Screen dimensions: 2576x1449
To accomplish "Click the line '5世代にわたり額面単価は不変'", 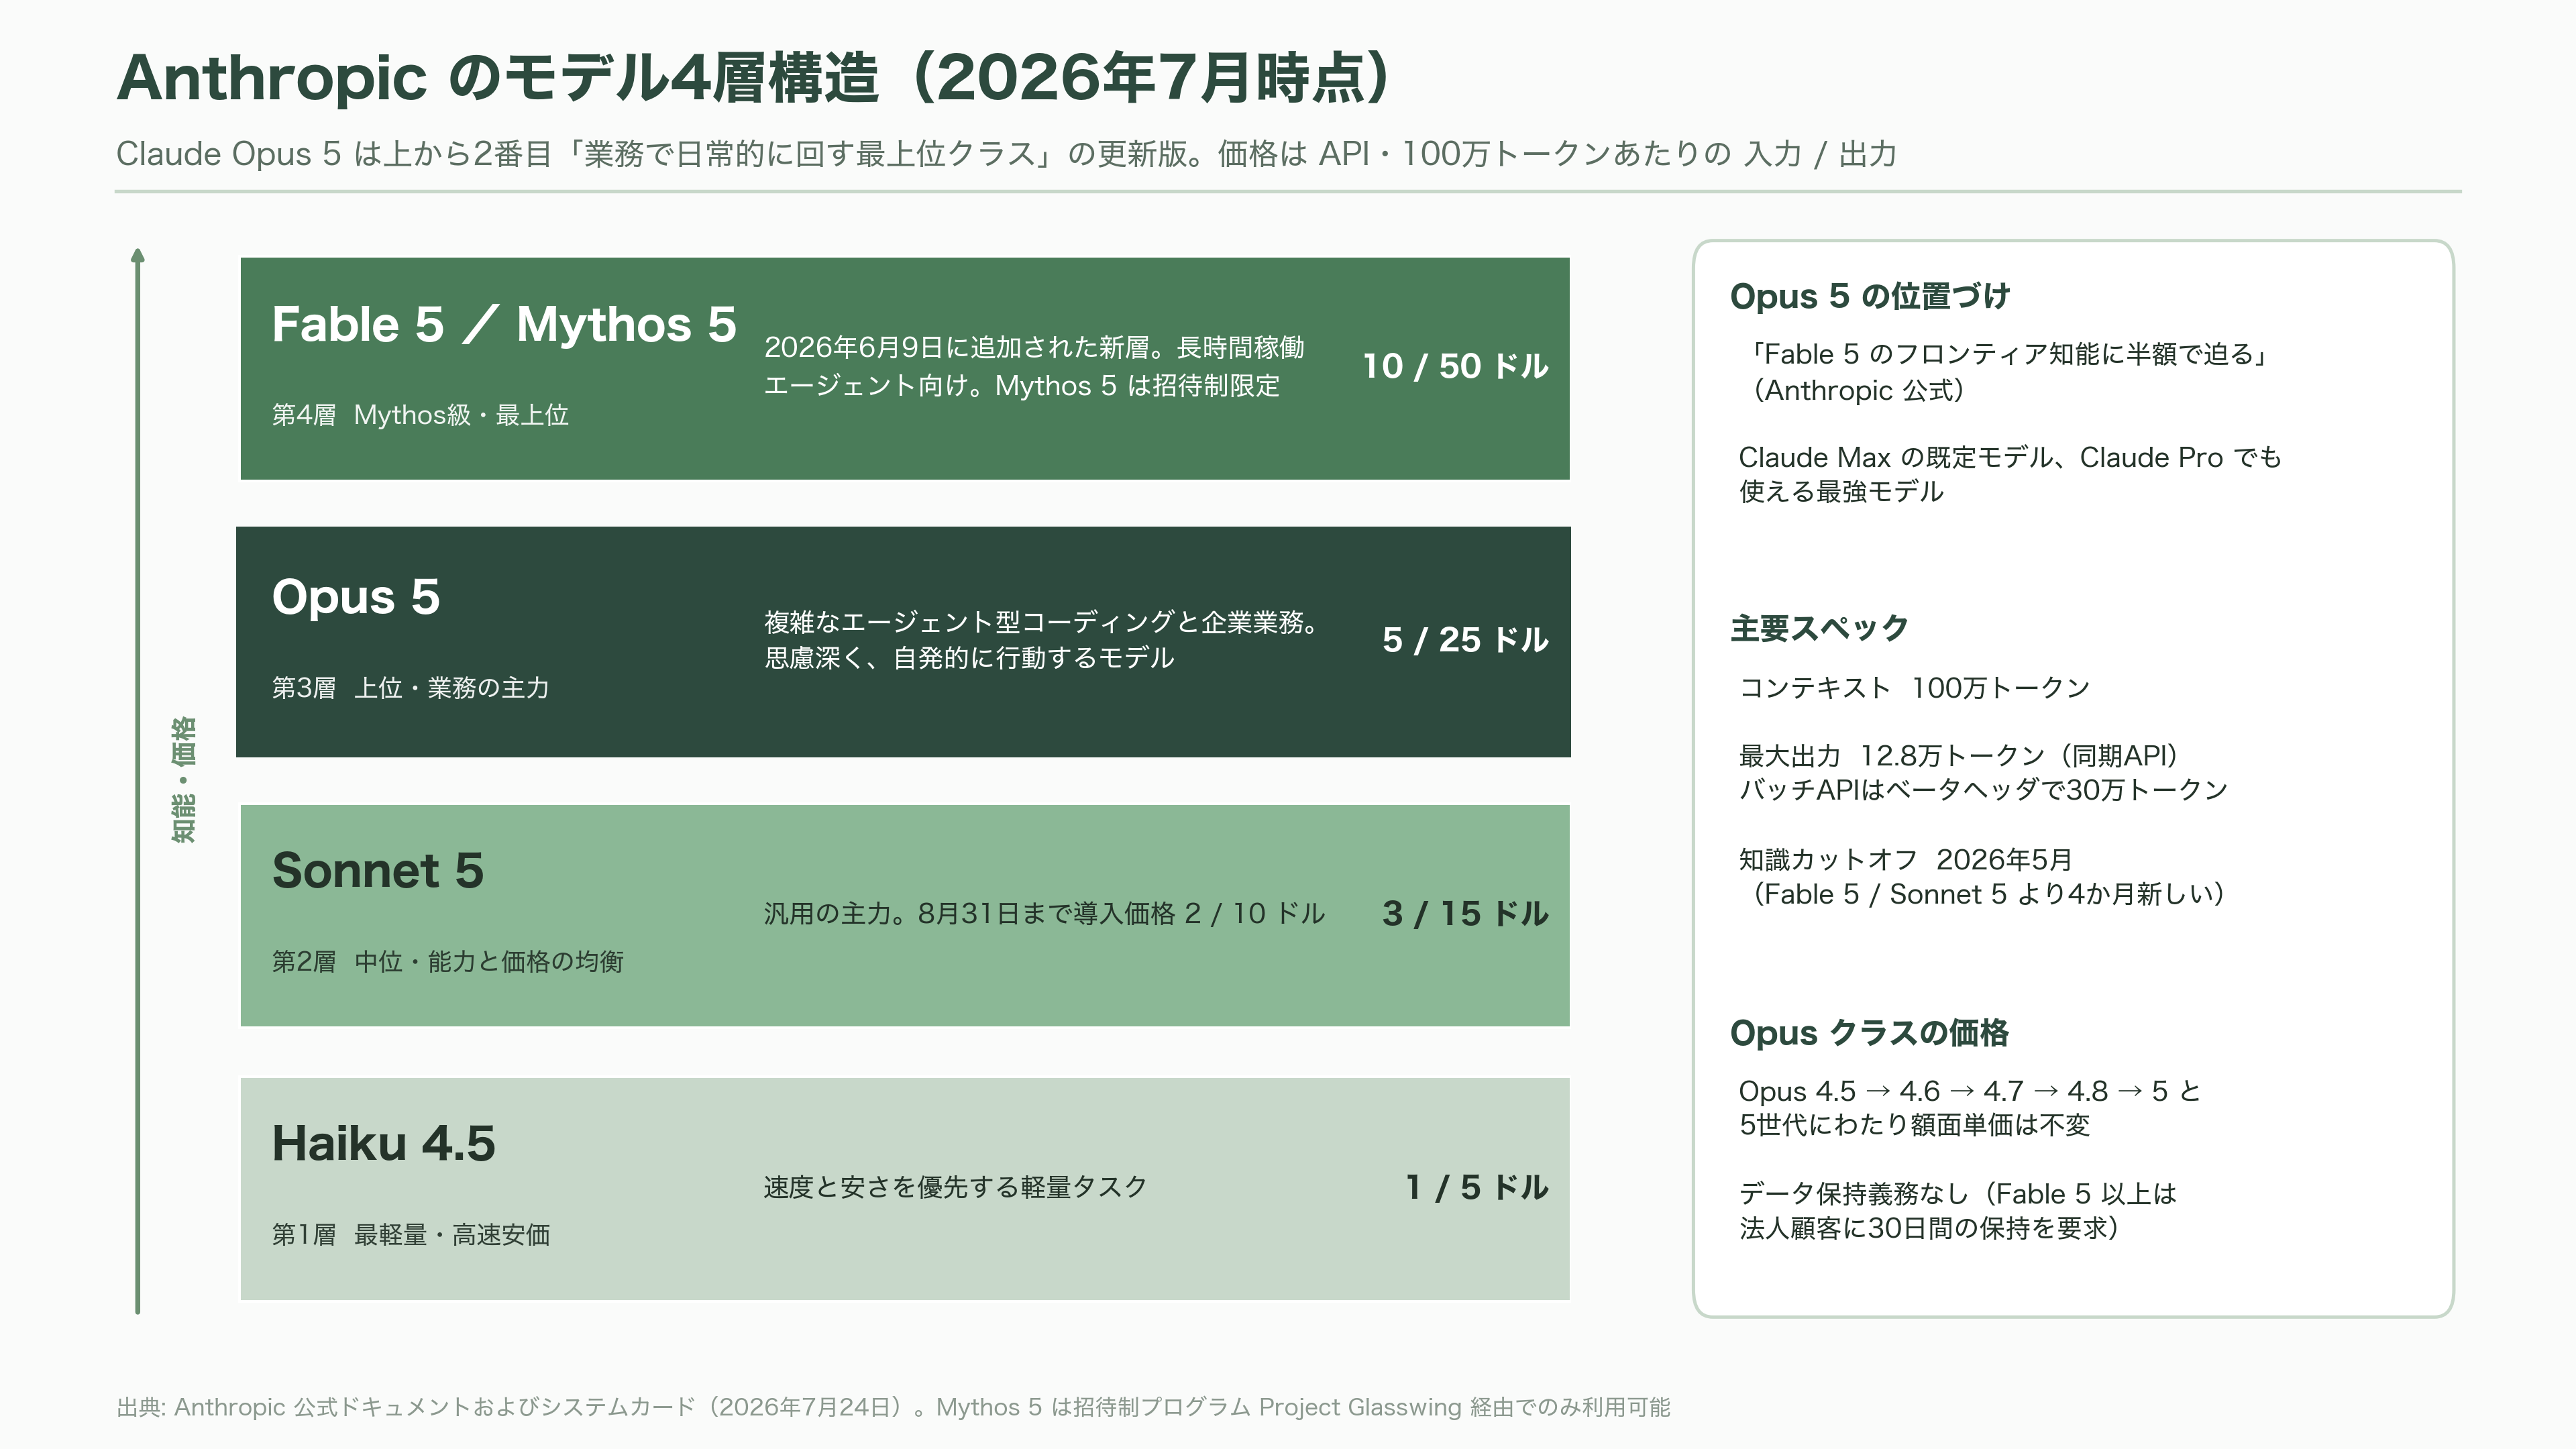I will [1914, 1125].
